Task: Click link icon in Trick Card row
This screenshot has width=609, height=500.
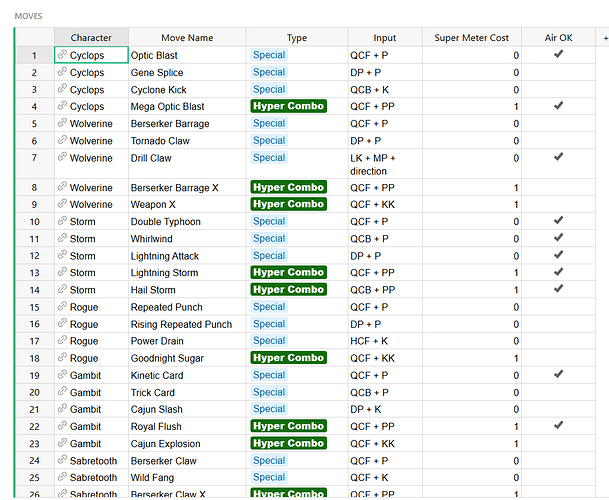Action: point(62,392)
